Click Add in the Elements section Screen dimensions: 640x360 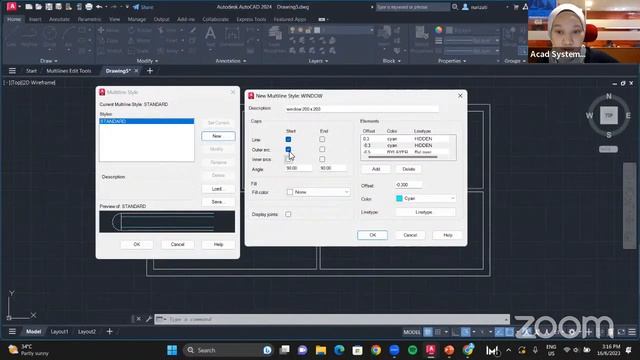(376, 169)
